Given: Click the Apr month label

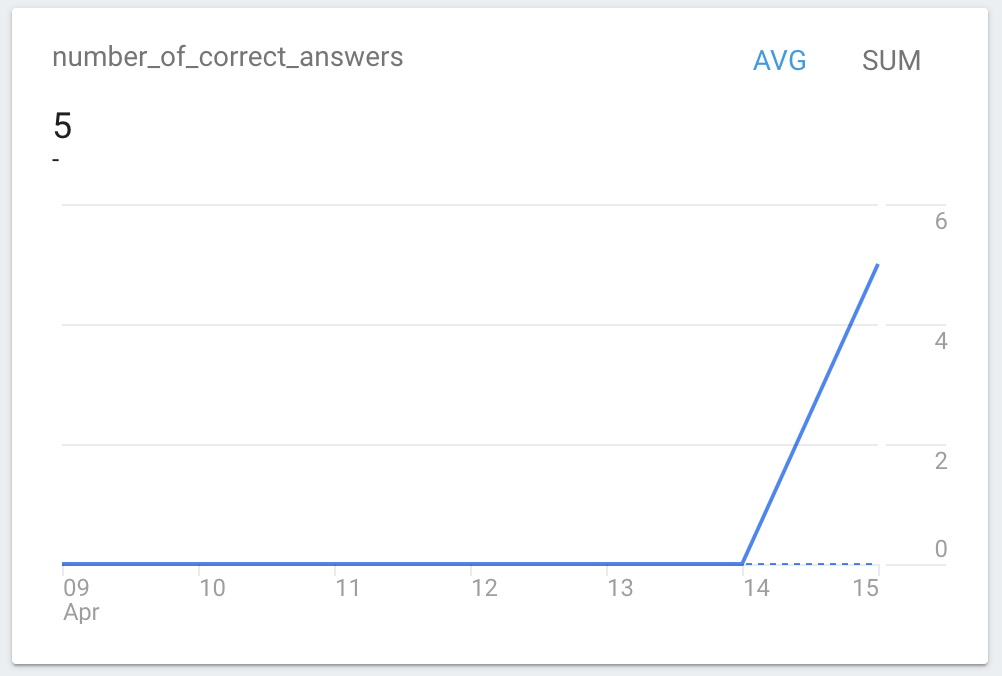Looking at the screenshot, I should (81, 612).
